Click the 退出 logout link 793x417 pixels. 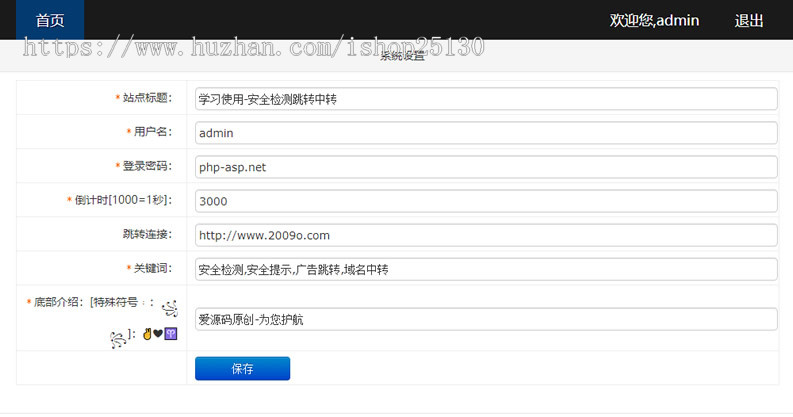(x=749, y=21)
